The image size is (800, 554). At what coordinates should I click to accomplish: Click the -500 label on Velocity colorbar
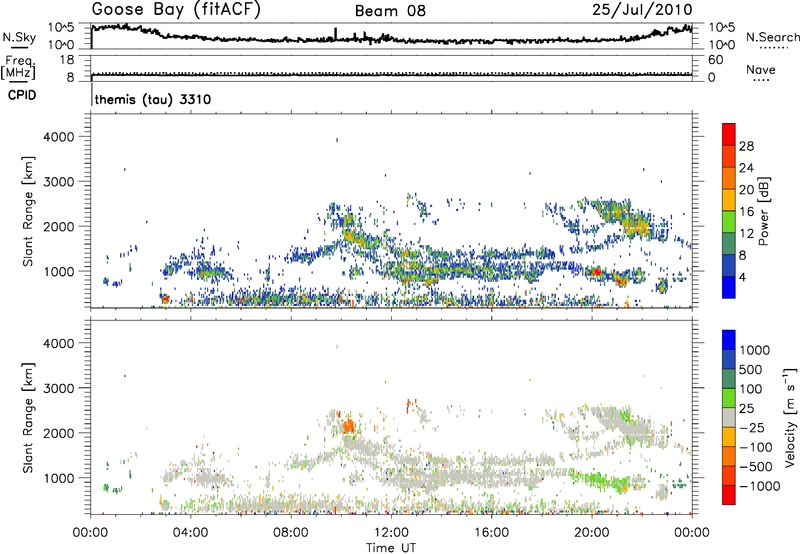tap(755, 467)
